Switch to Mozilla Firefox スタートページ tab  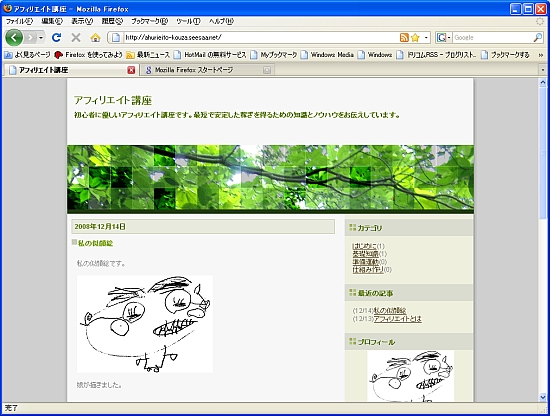(x=207, y=70)
